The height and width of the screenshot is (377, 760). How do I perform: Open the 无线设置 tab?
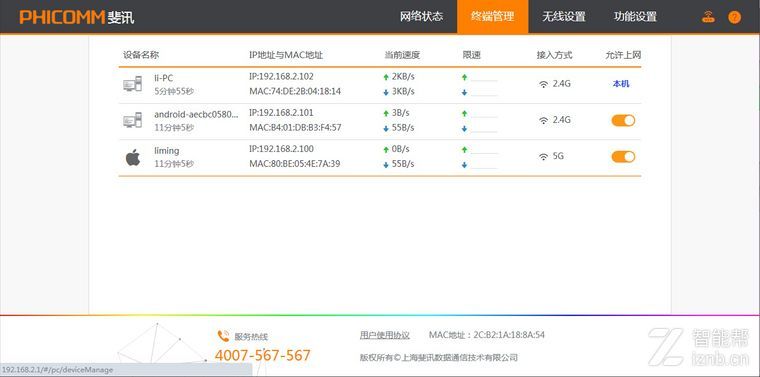(564, 16)
